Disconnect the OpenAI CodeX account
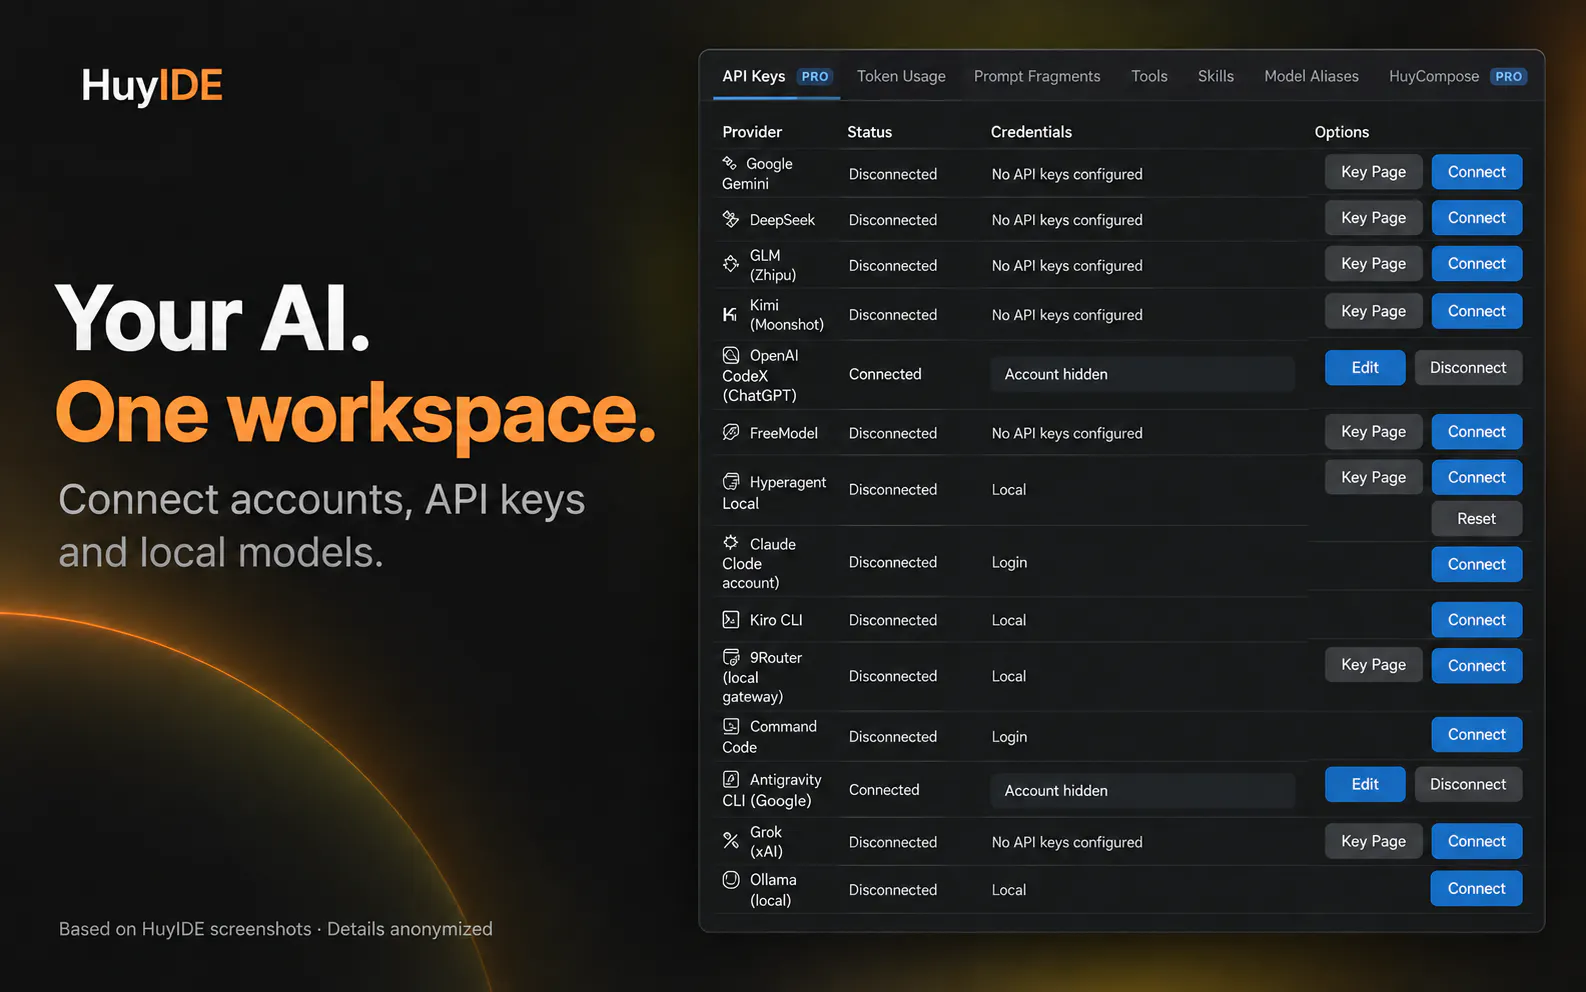The height and width of the screenshot is (992, 1586). coord(1468,368)
